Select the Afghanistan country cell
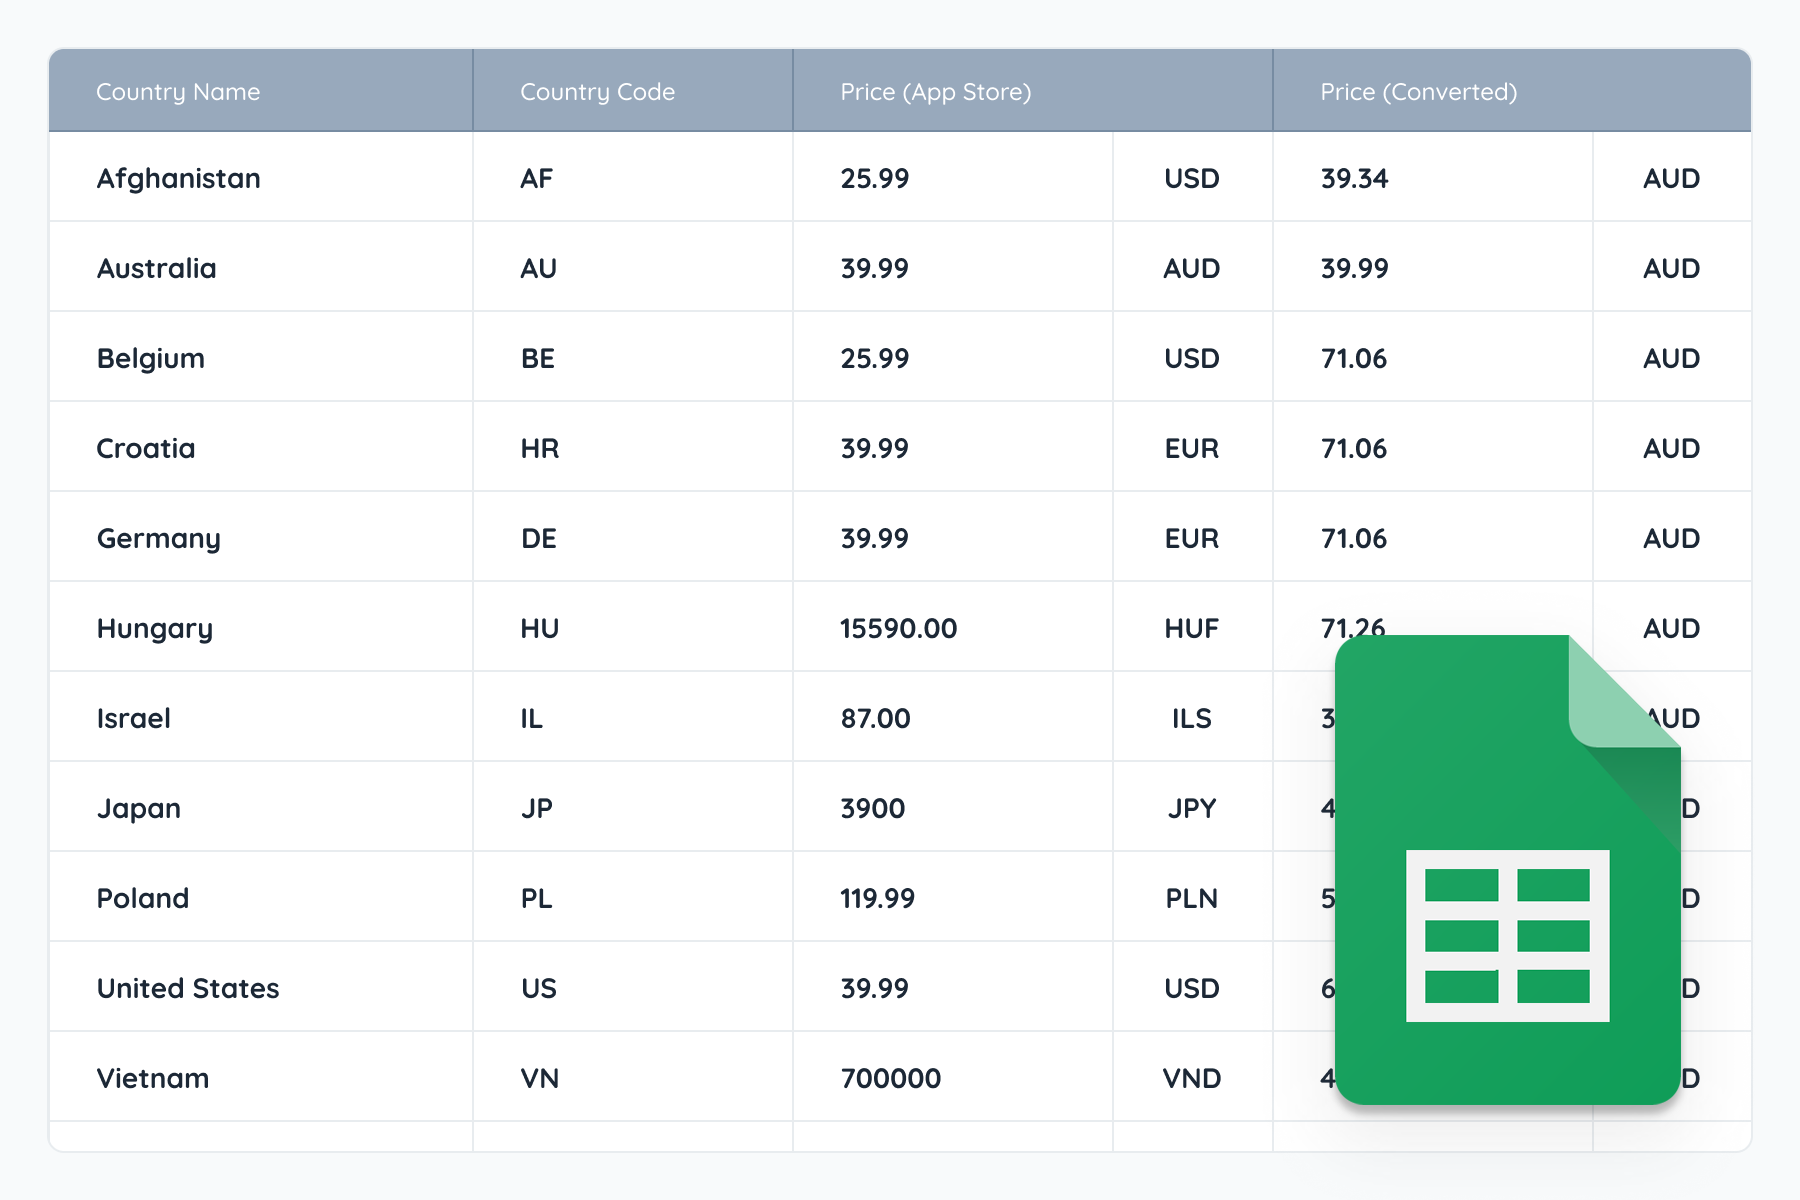This screenshot has width=1800, height=1200. click(x=179, y=178)
